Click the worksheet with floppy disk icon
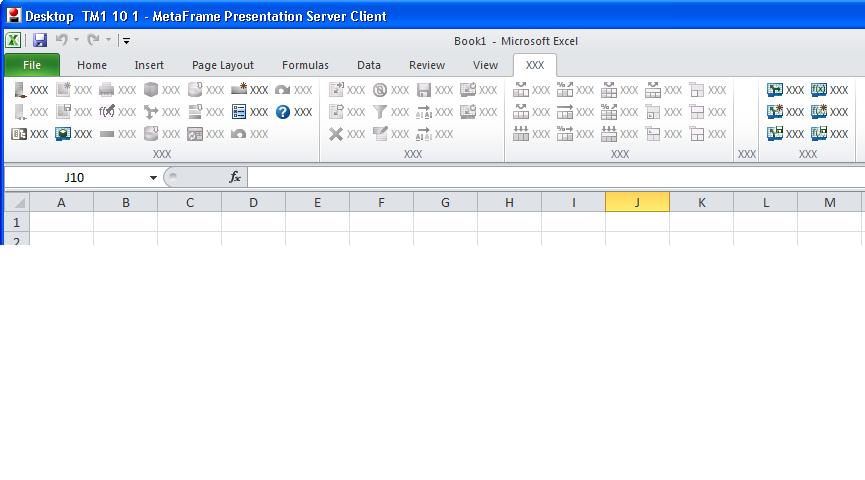 [63, 111]
